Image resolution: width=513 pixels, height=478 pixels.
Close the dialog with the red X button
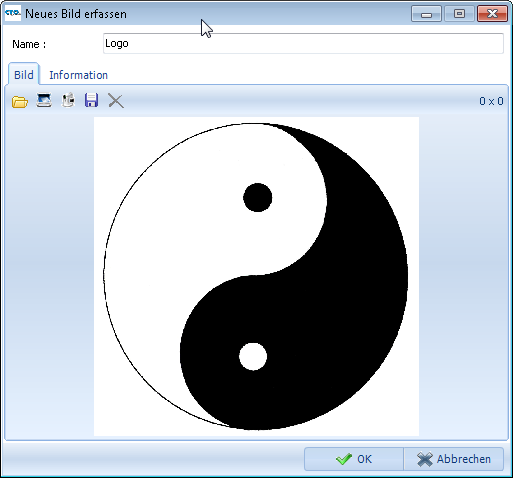pos(492,14)
